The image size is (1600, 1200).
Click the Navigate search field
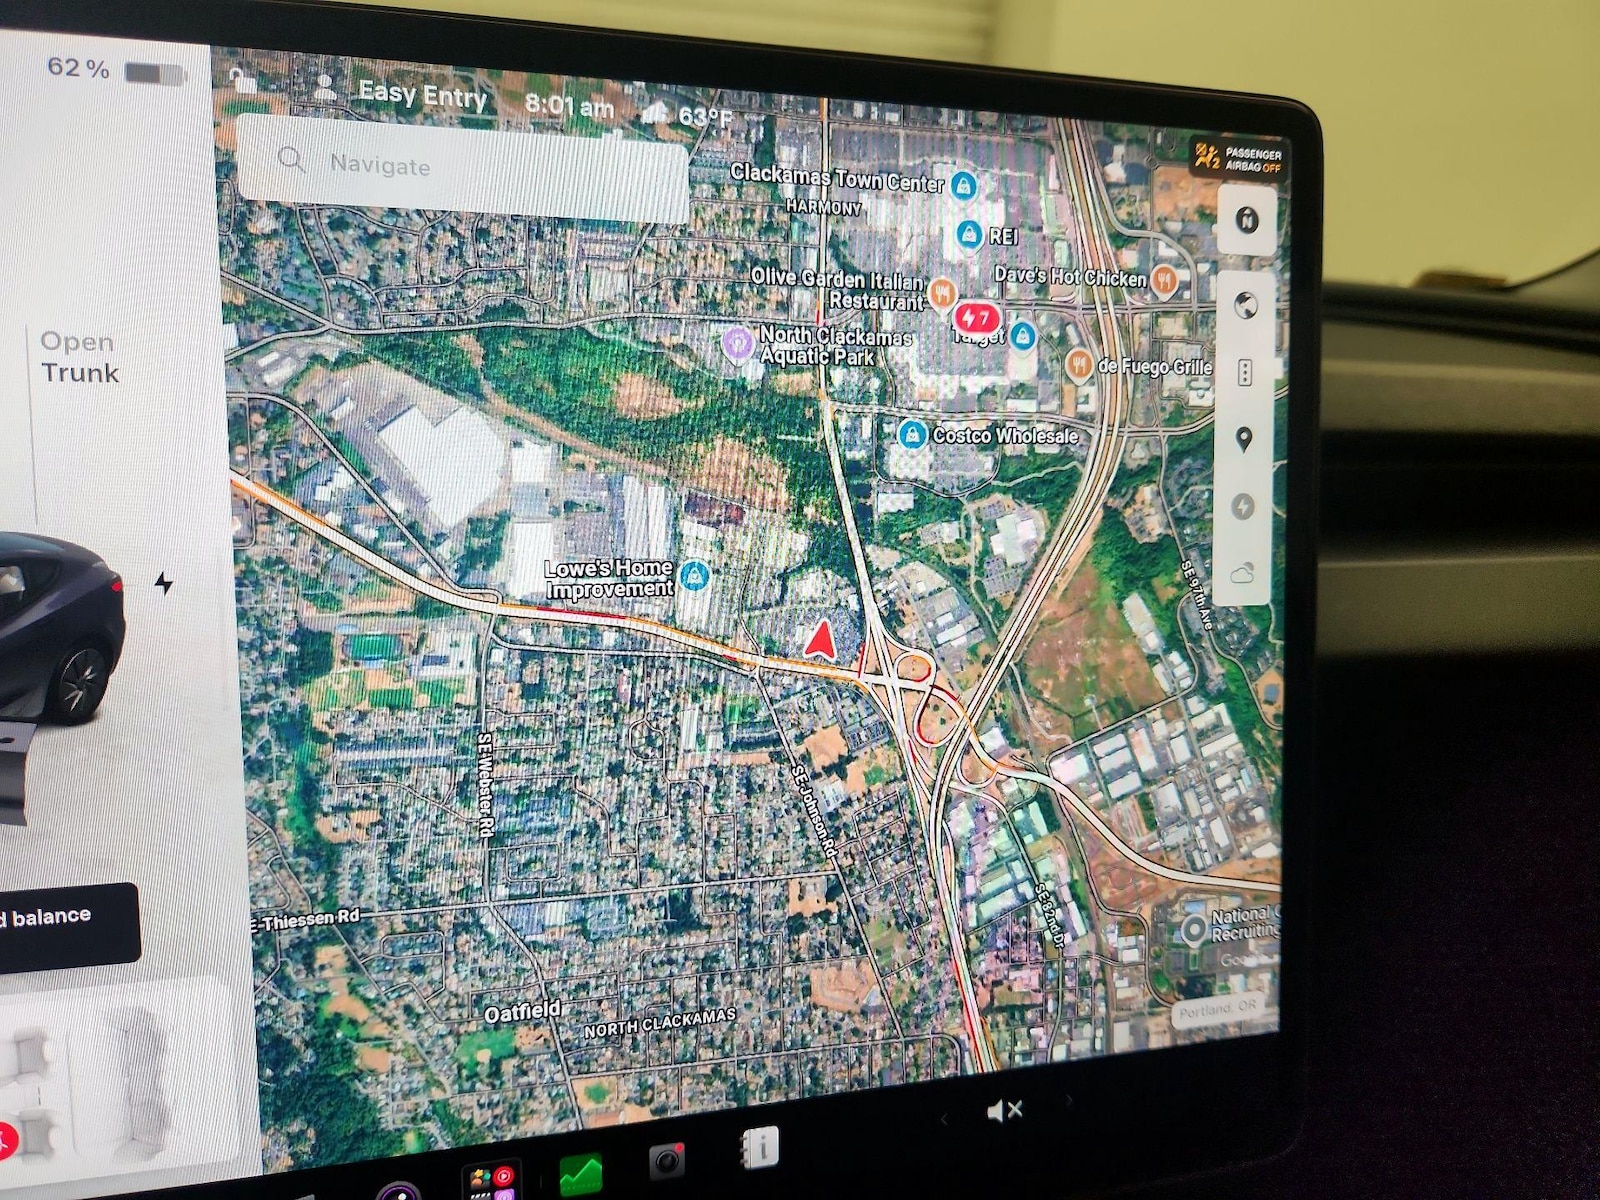pyautogui.click(x=462, y=168)
